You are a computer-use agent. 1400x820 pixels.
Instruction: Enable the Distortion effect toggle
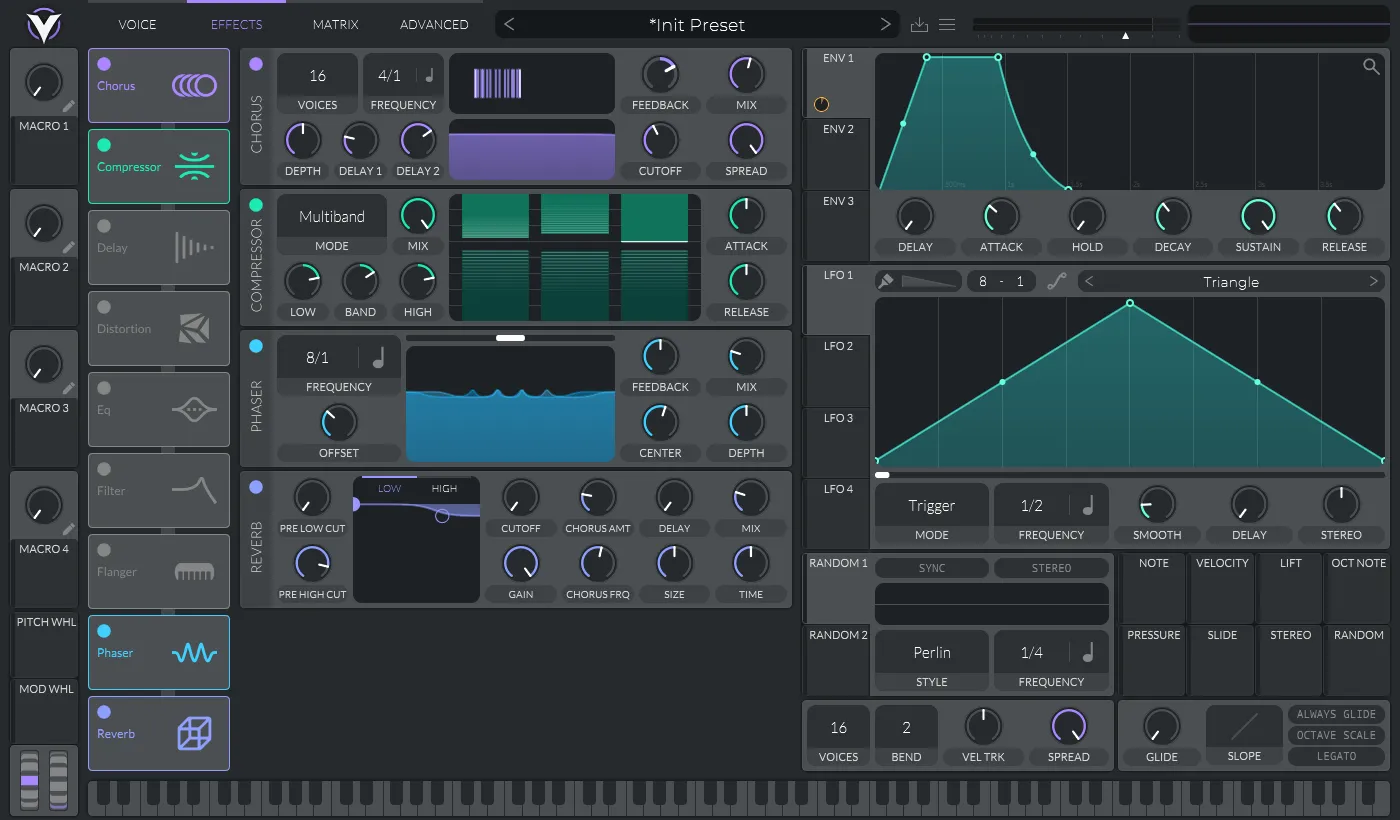coord(104,308)
